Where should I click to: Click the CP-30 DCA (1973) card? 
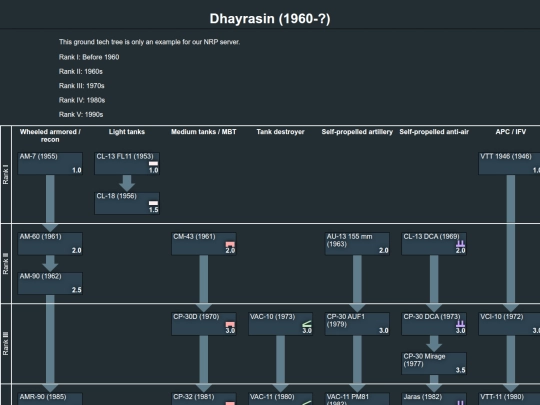[x=434, y=324]
